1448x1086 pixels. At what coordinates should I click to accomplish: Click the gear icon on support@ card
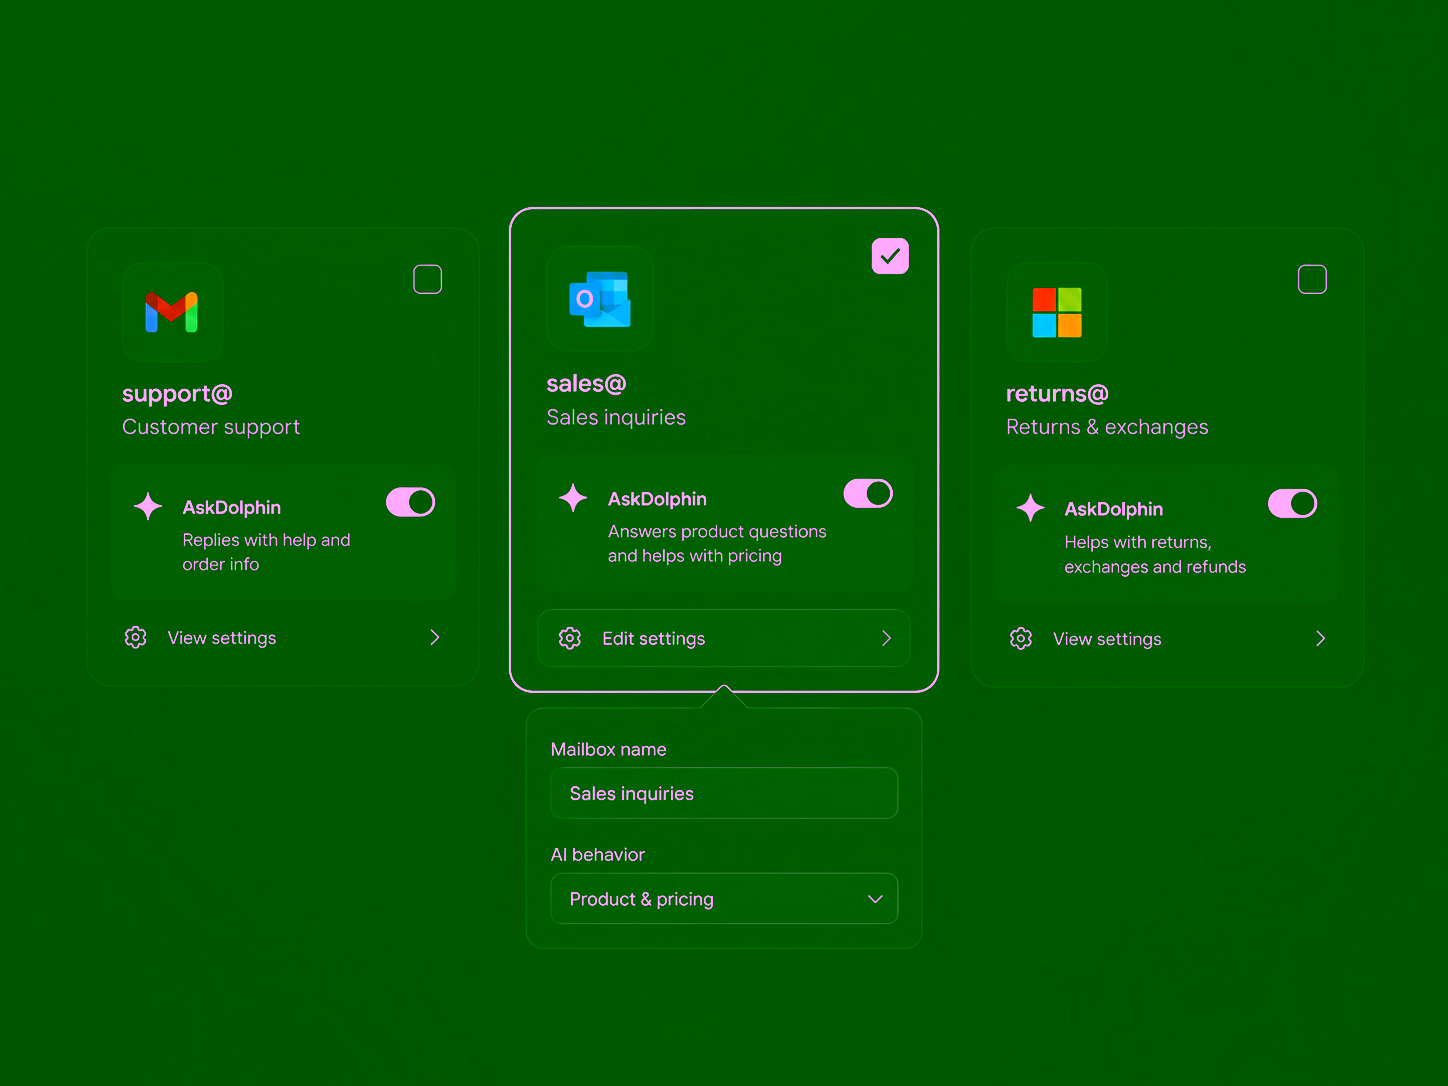click(x=136, y=637)
